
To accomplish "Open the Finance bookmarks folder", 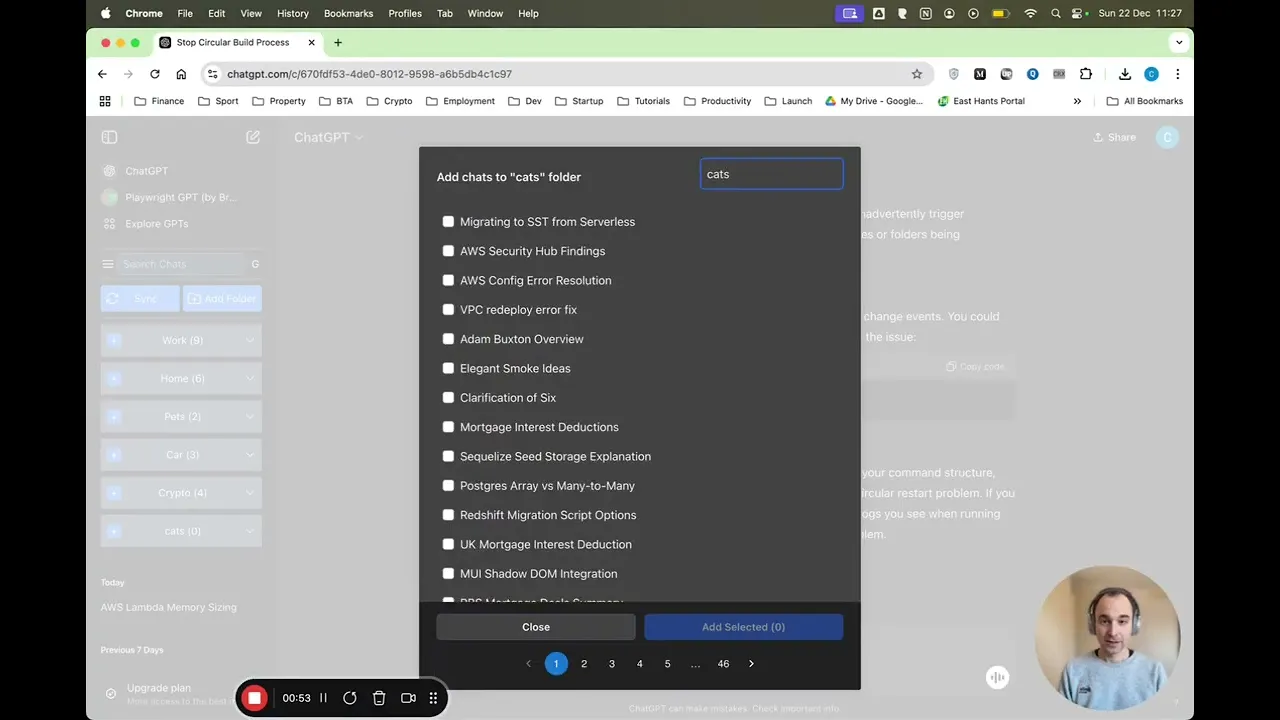I will [159, 101].
